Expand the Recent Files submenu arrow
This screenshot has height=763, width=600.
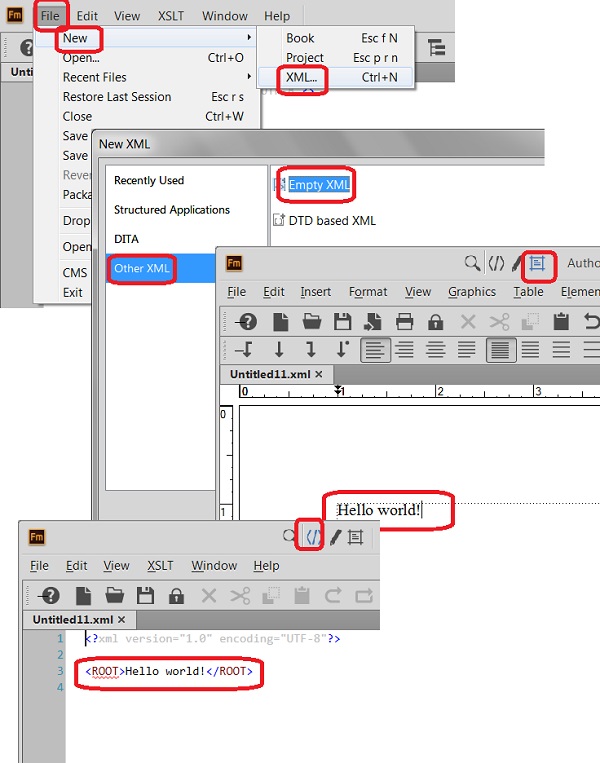pos(249,76)
